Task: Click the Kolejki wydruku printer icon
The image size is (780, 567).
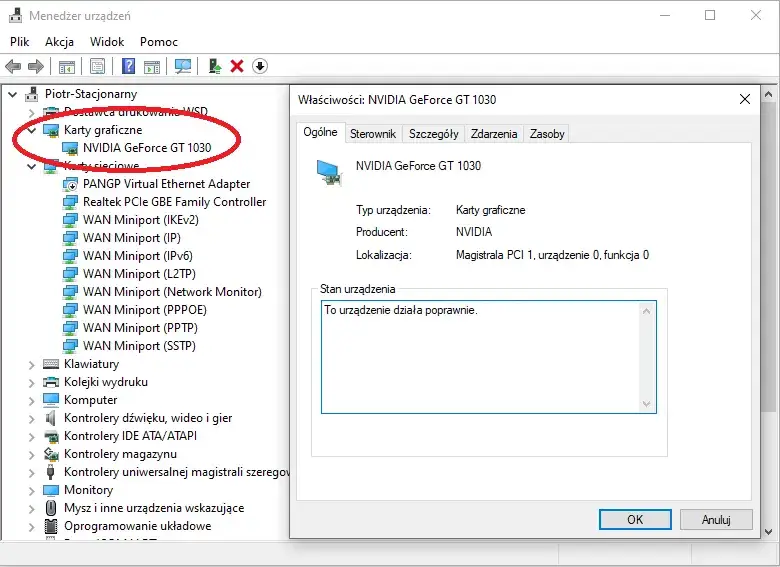Action: point(51,382)
